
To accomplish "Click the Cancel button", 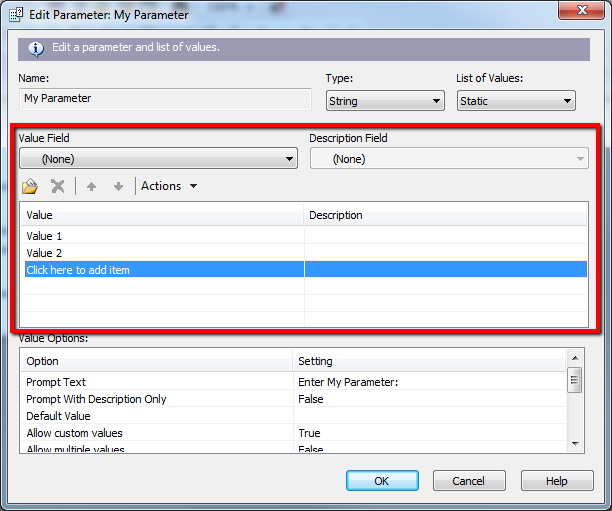I will pyautogui.click(x=469, y=481).
